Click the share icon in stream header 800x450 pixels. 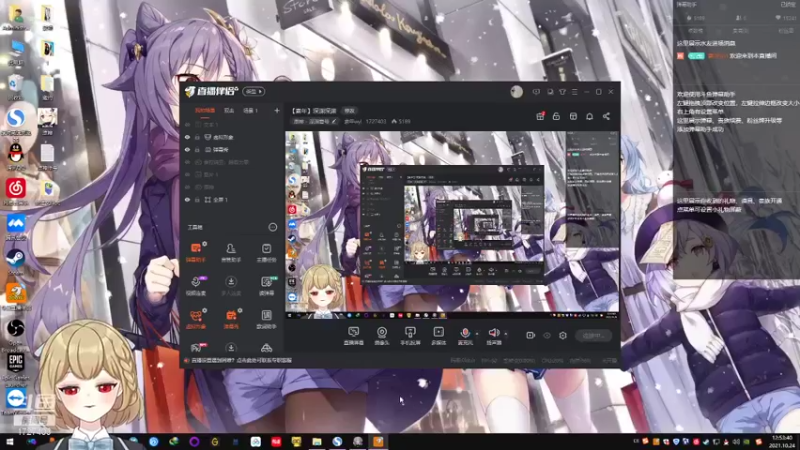click(x=606, y=116)
